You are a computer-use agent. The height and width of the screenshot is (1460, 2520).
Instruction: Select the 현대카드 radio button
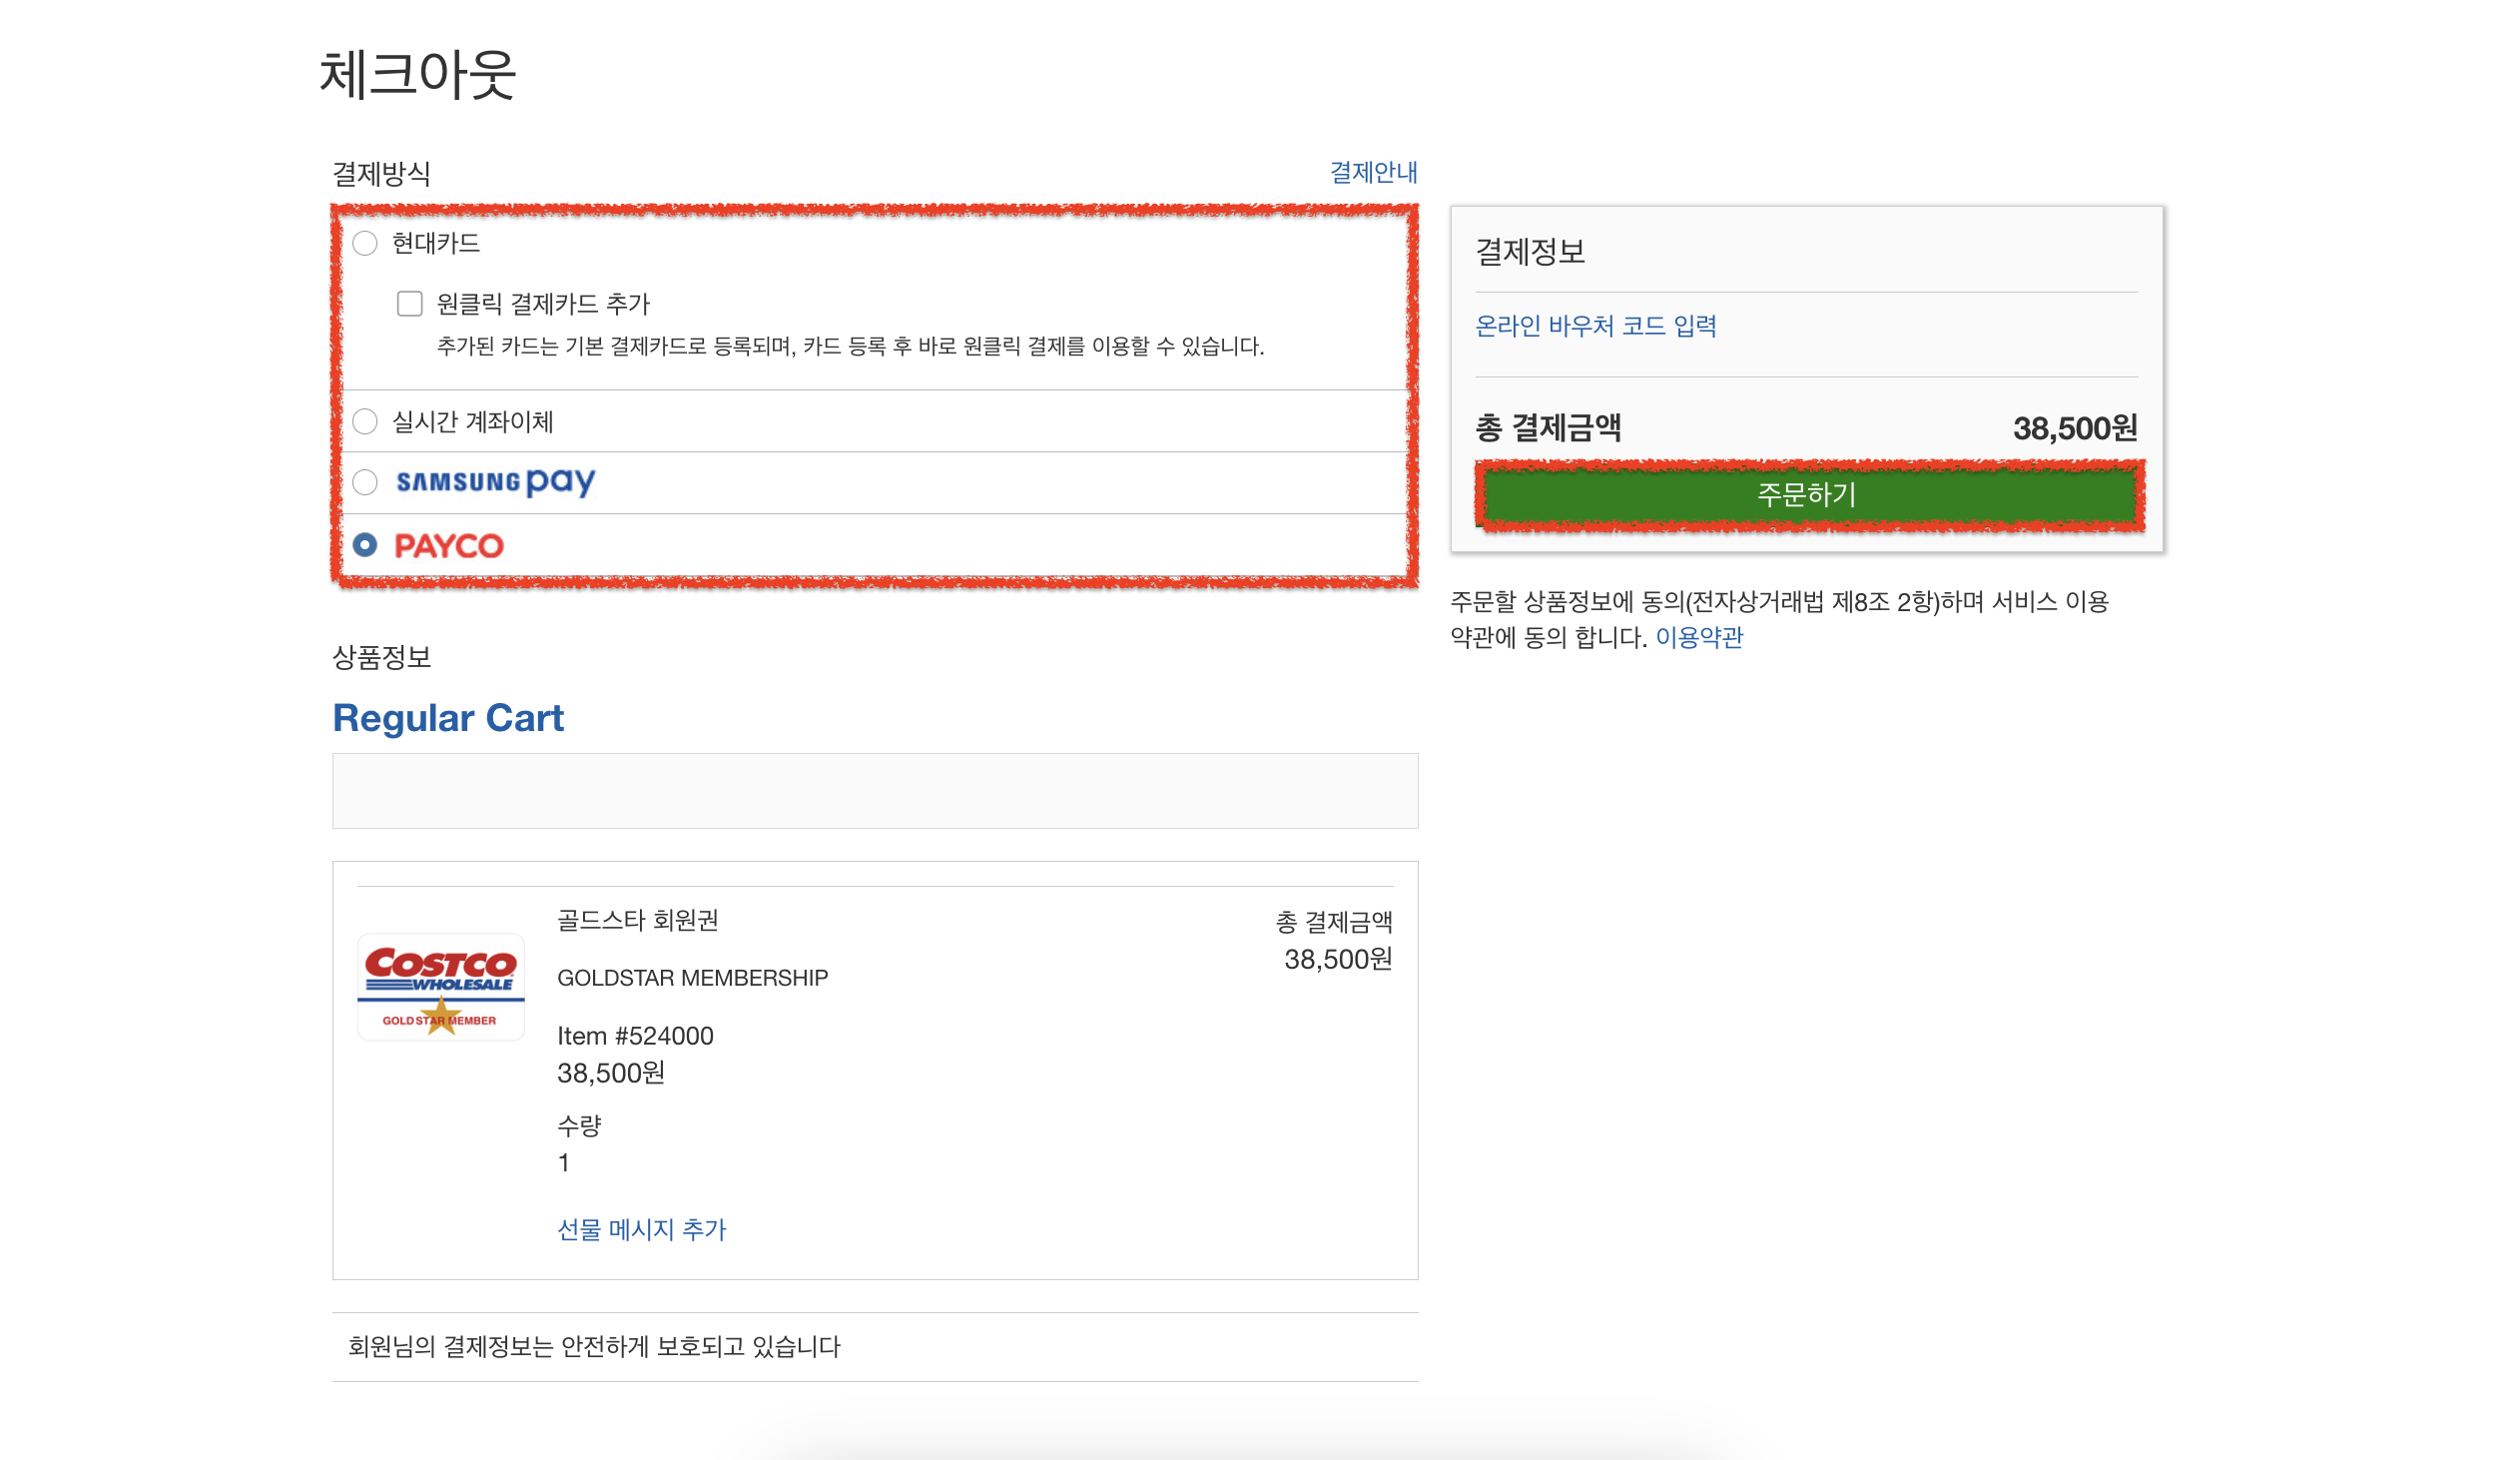click(365, 243)
